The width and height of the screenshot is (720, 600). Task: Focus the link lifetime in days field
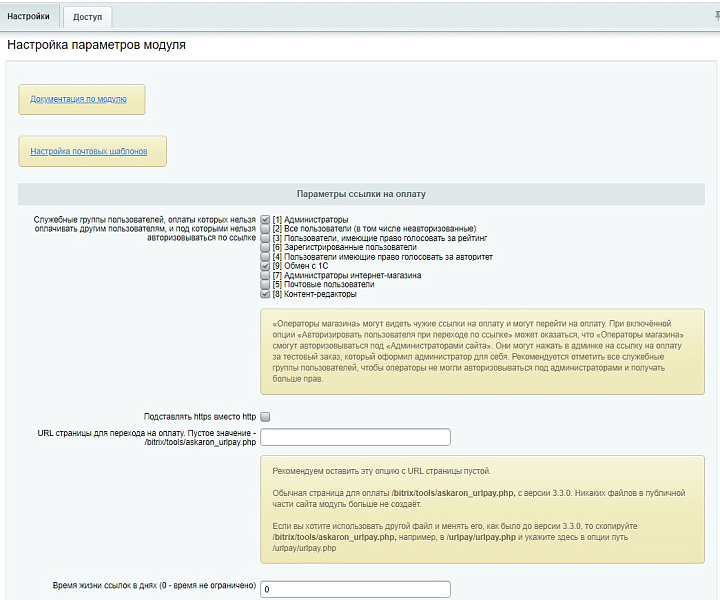click(x=355, y=590)
